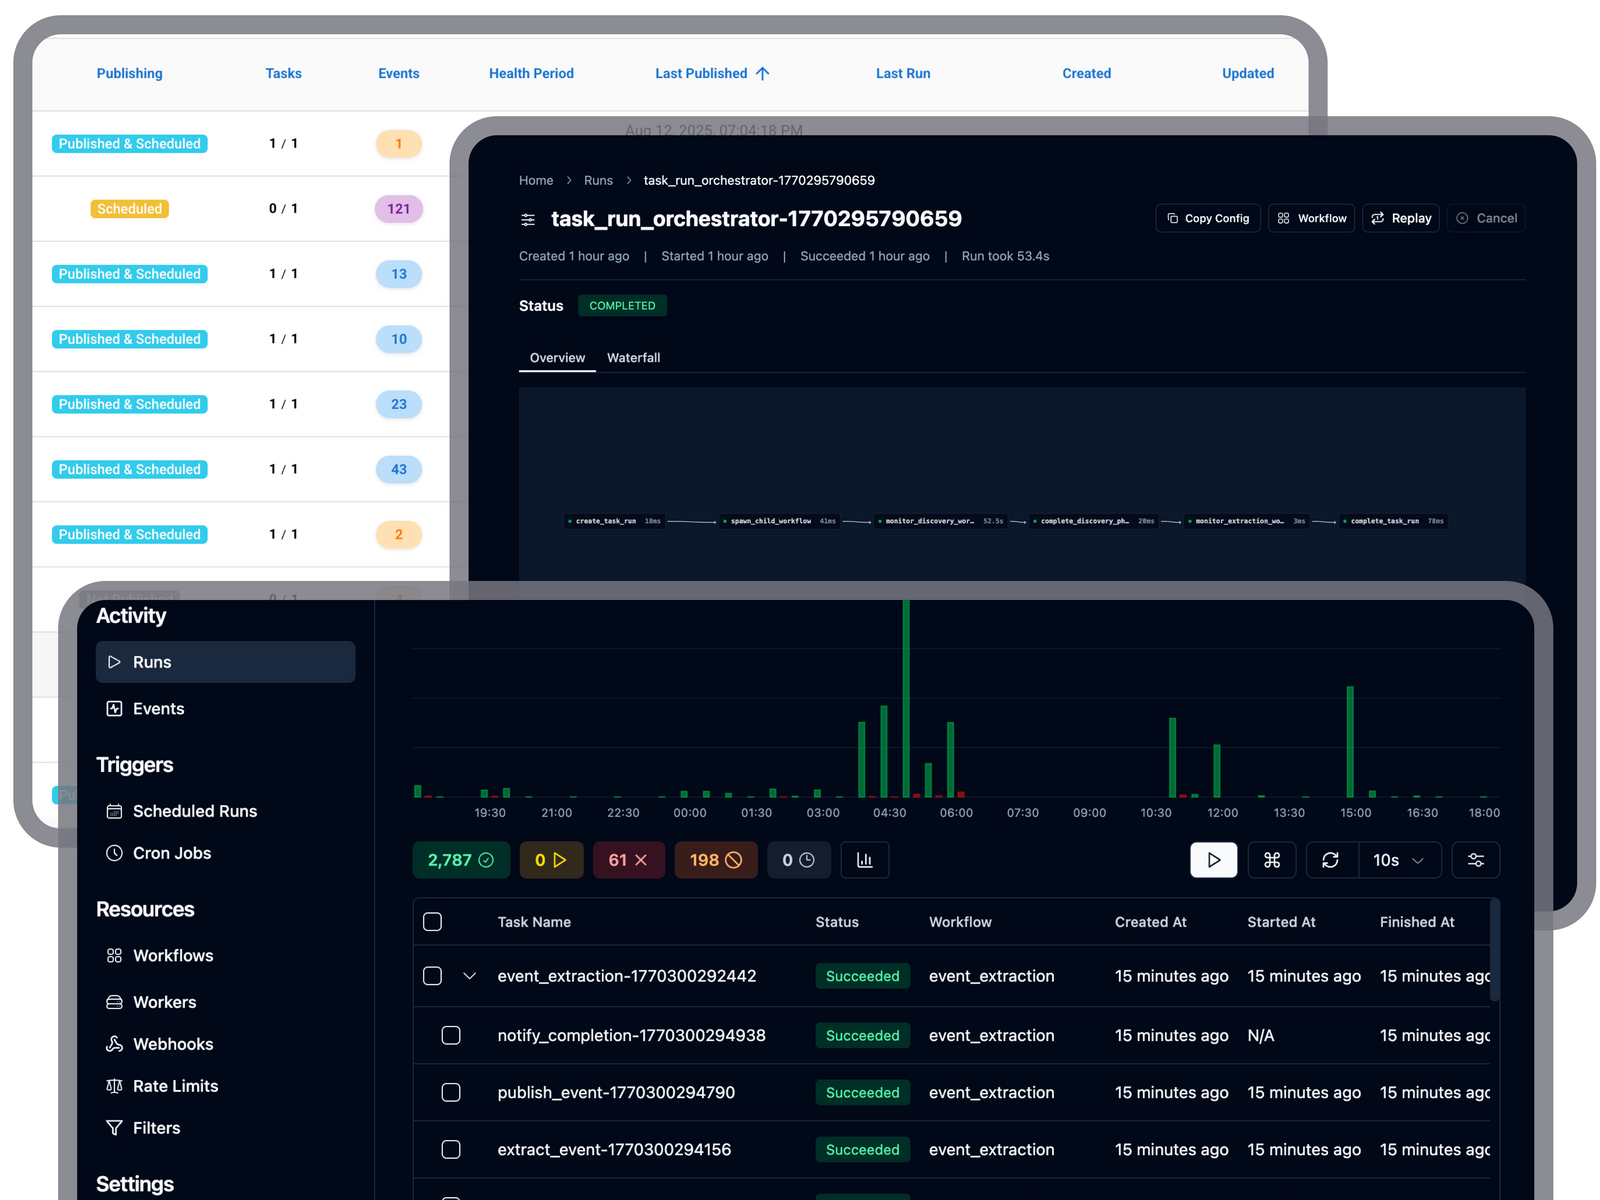Click Workers icon in sidebar
The height and width of the screenshot is (1200, 1600).
coord(114,1002)
